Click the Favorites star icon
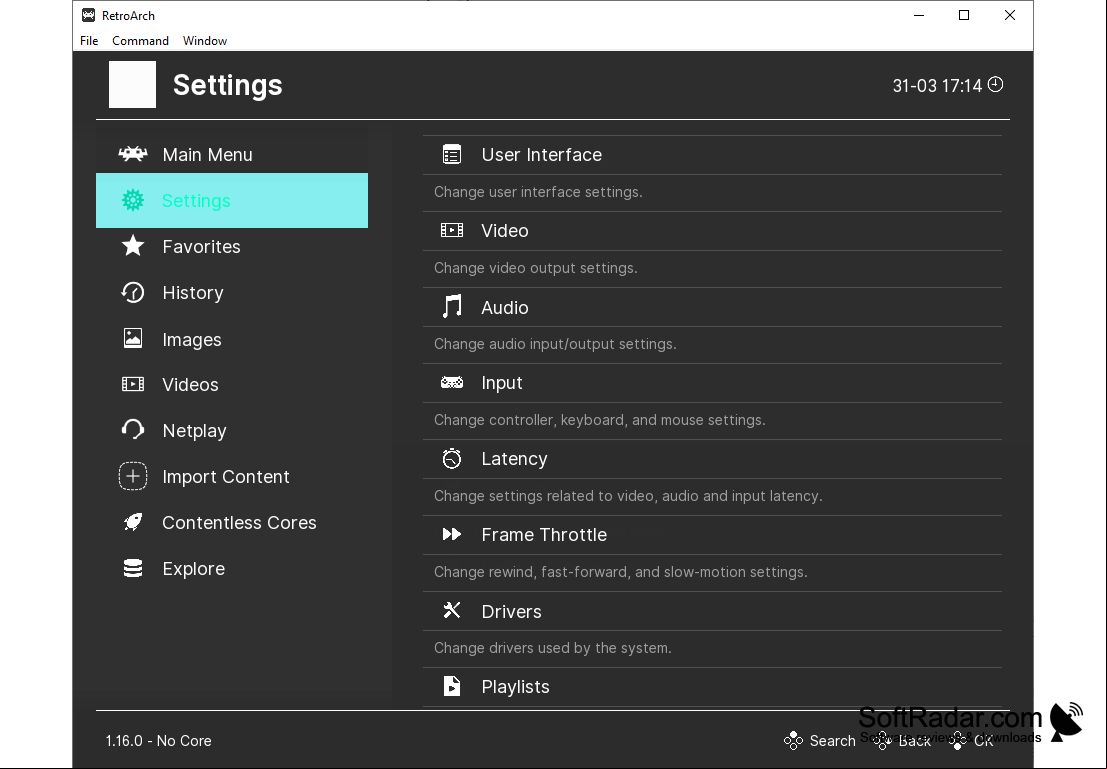1107x769 pixels. (x=133, y=246)
